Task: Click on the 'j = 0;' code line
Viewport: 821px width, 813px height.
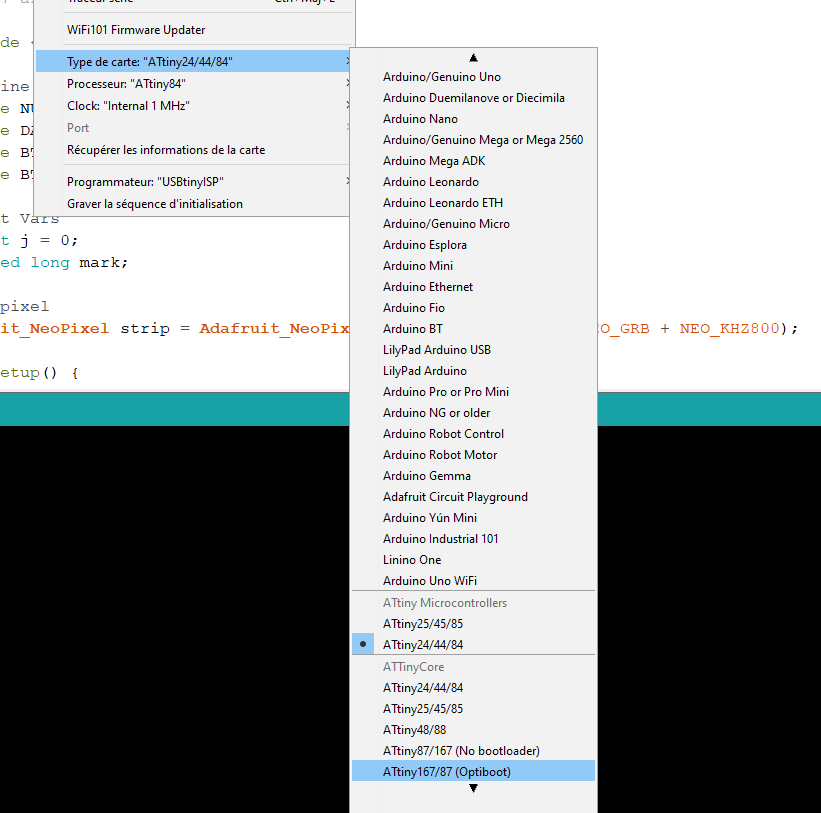Action: point(49,240)
